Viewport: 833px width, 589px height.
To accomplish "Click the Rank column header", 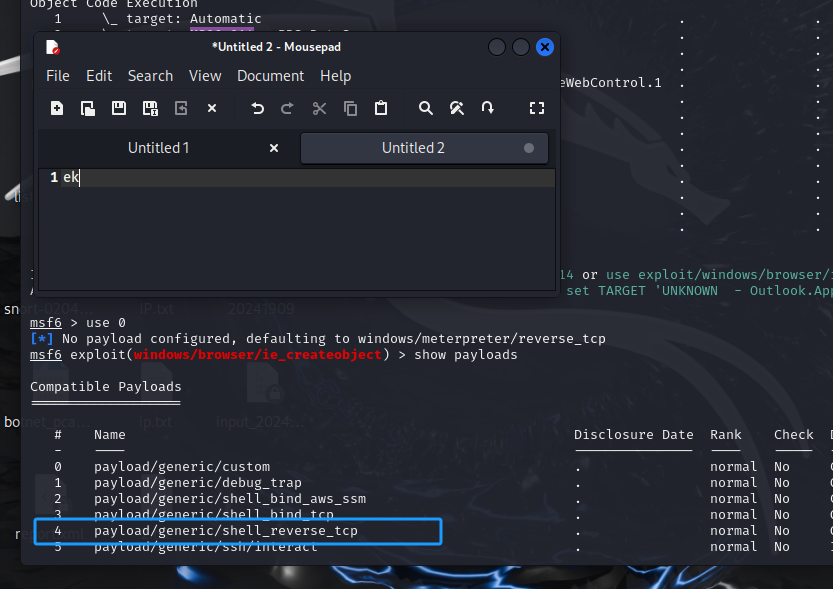I will pyautogui.click(x=726, y=435).
